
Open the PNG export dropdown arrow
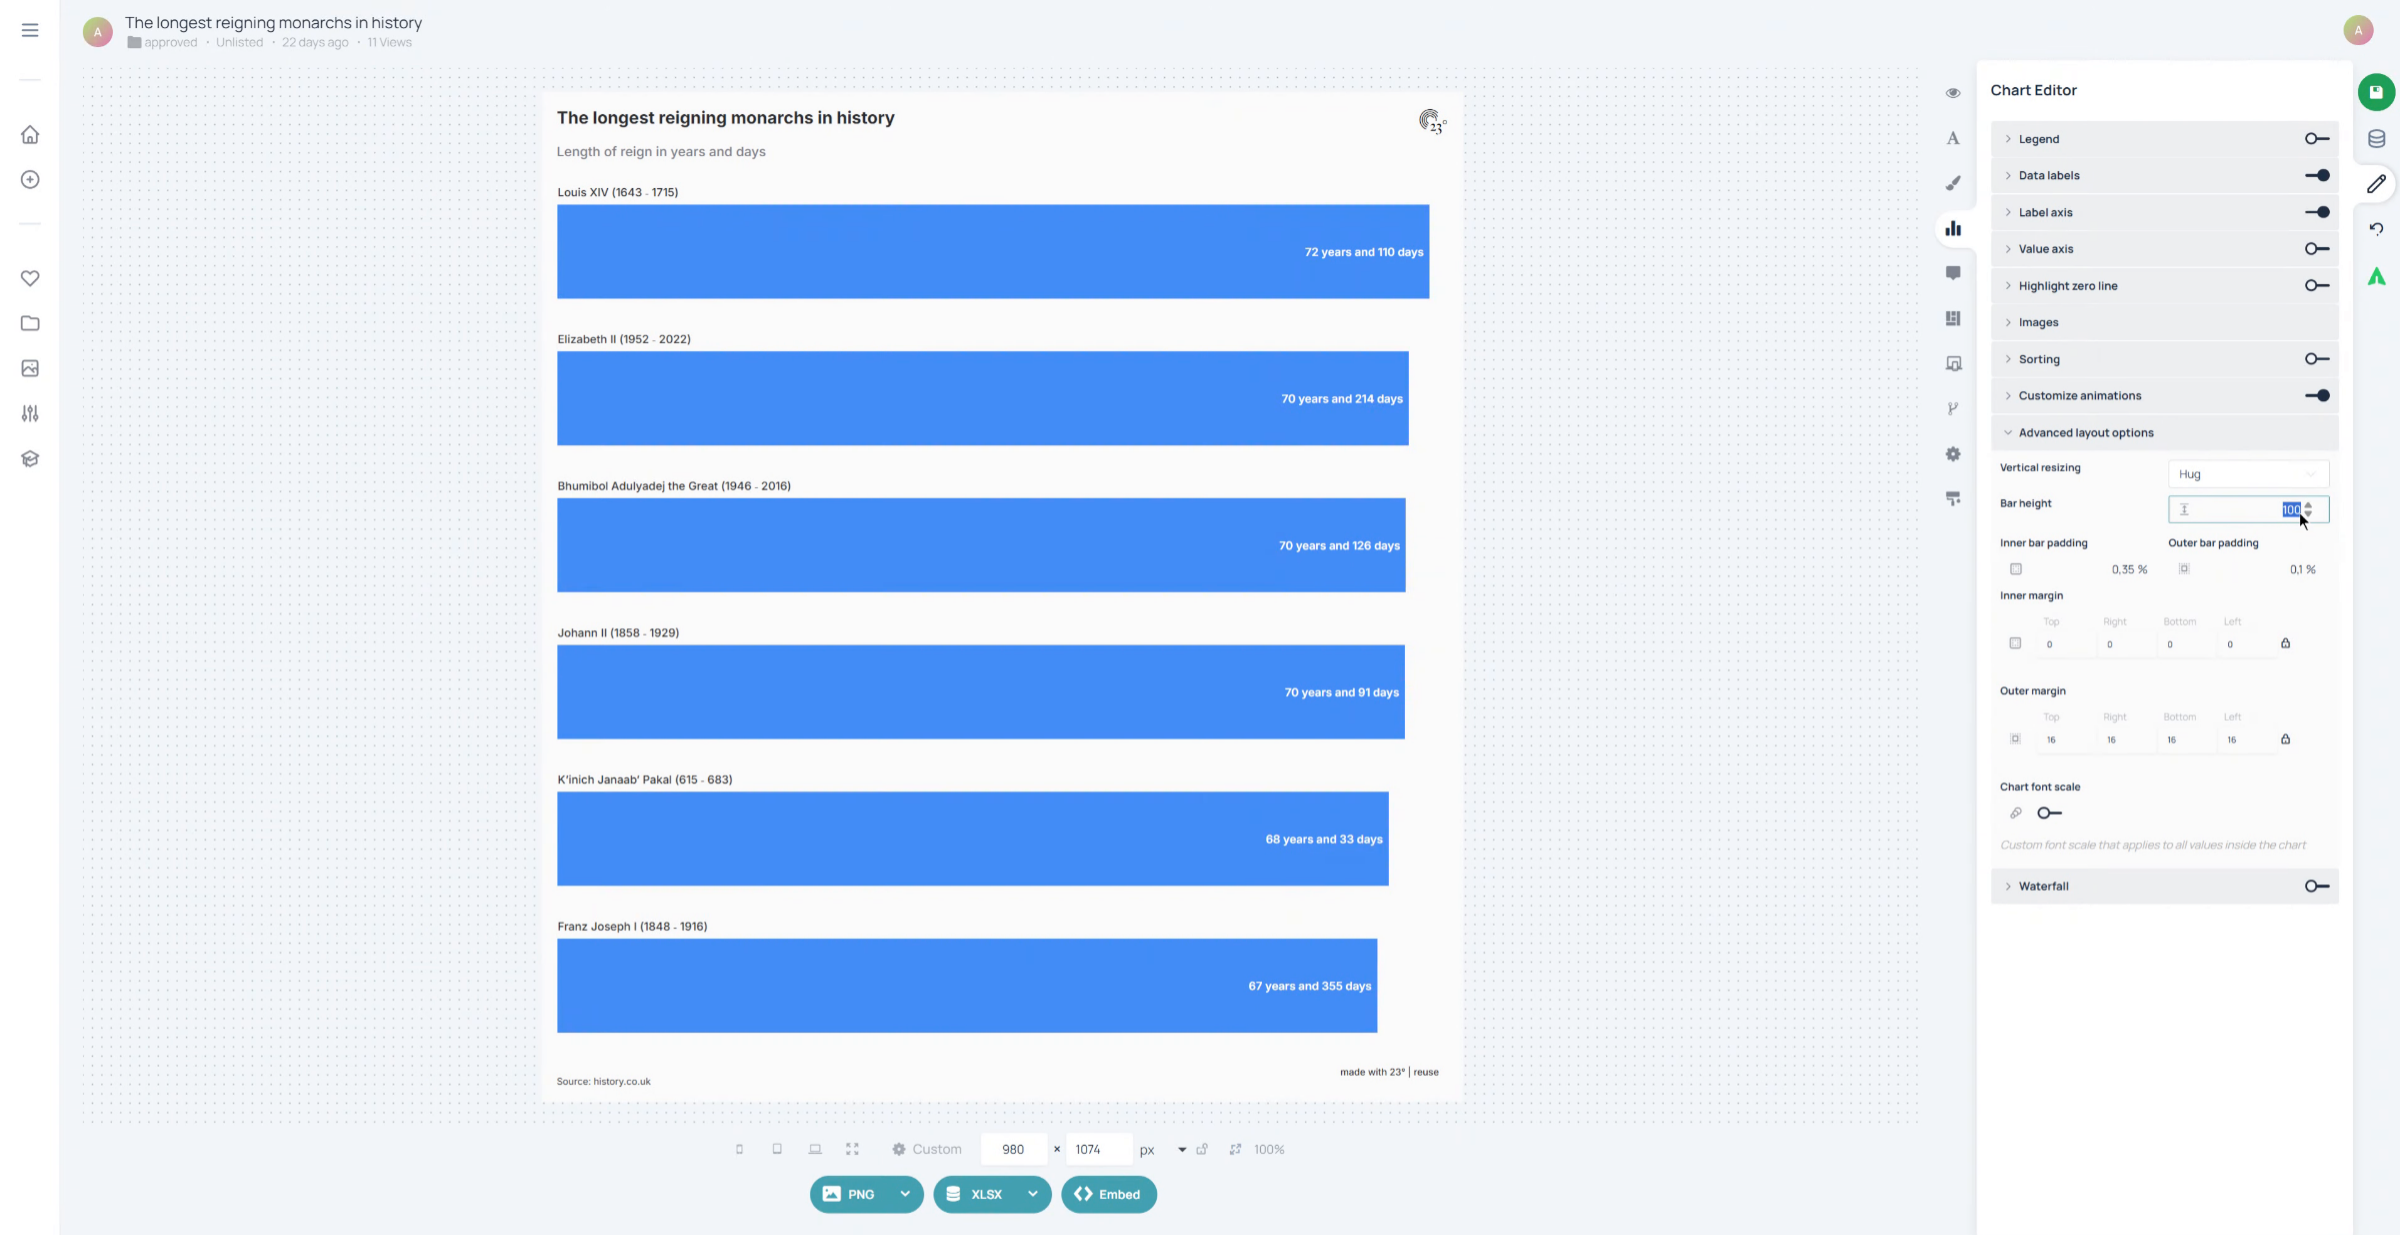905,1194
